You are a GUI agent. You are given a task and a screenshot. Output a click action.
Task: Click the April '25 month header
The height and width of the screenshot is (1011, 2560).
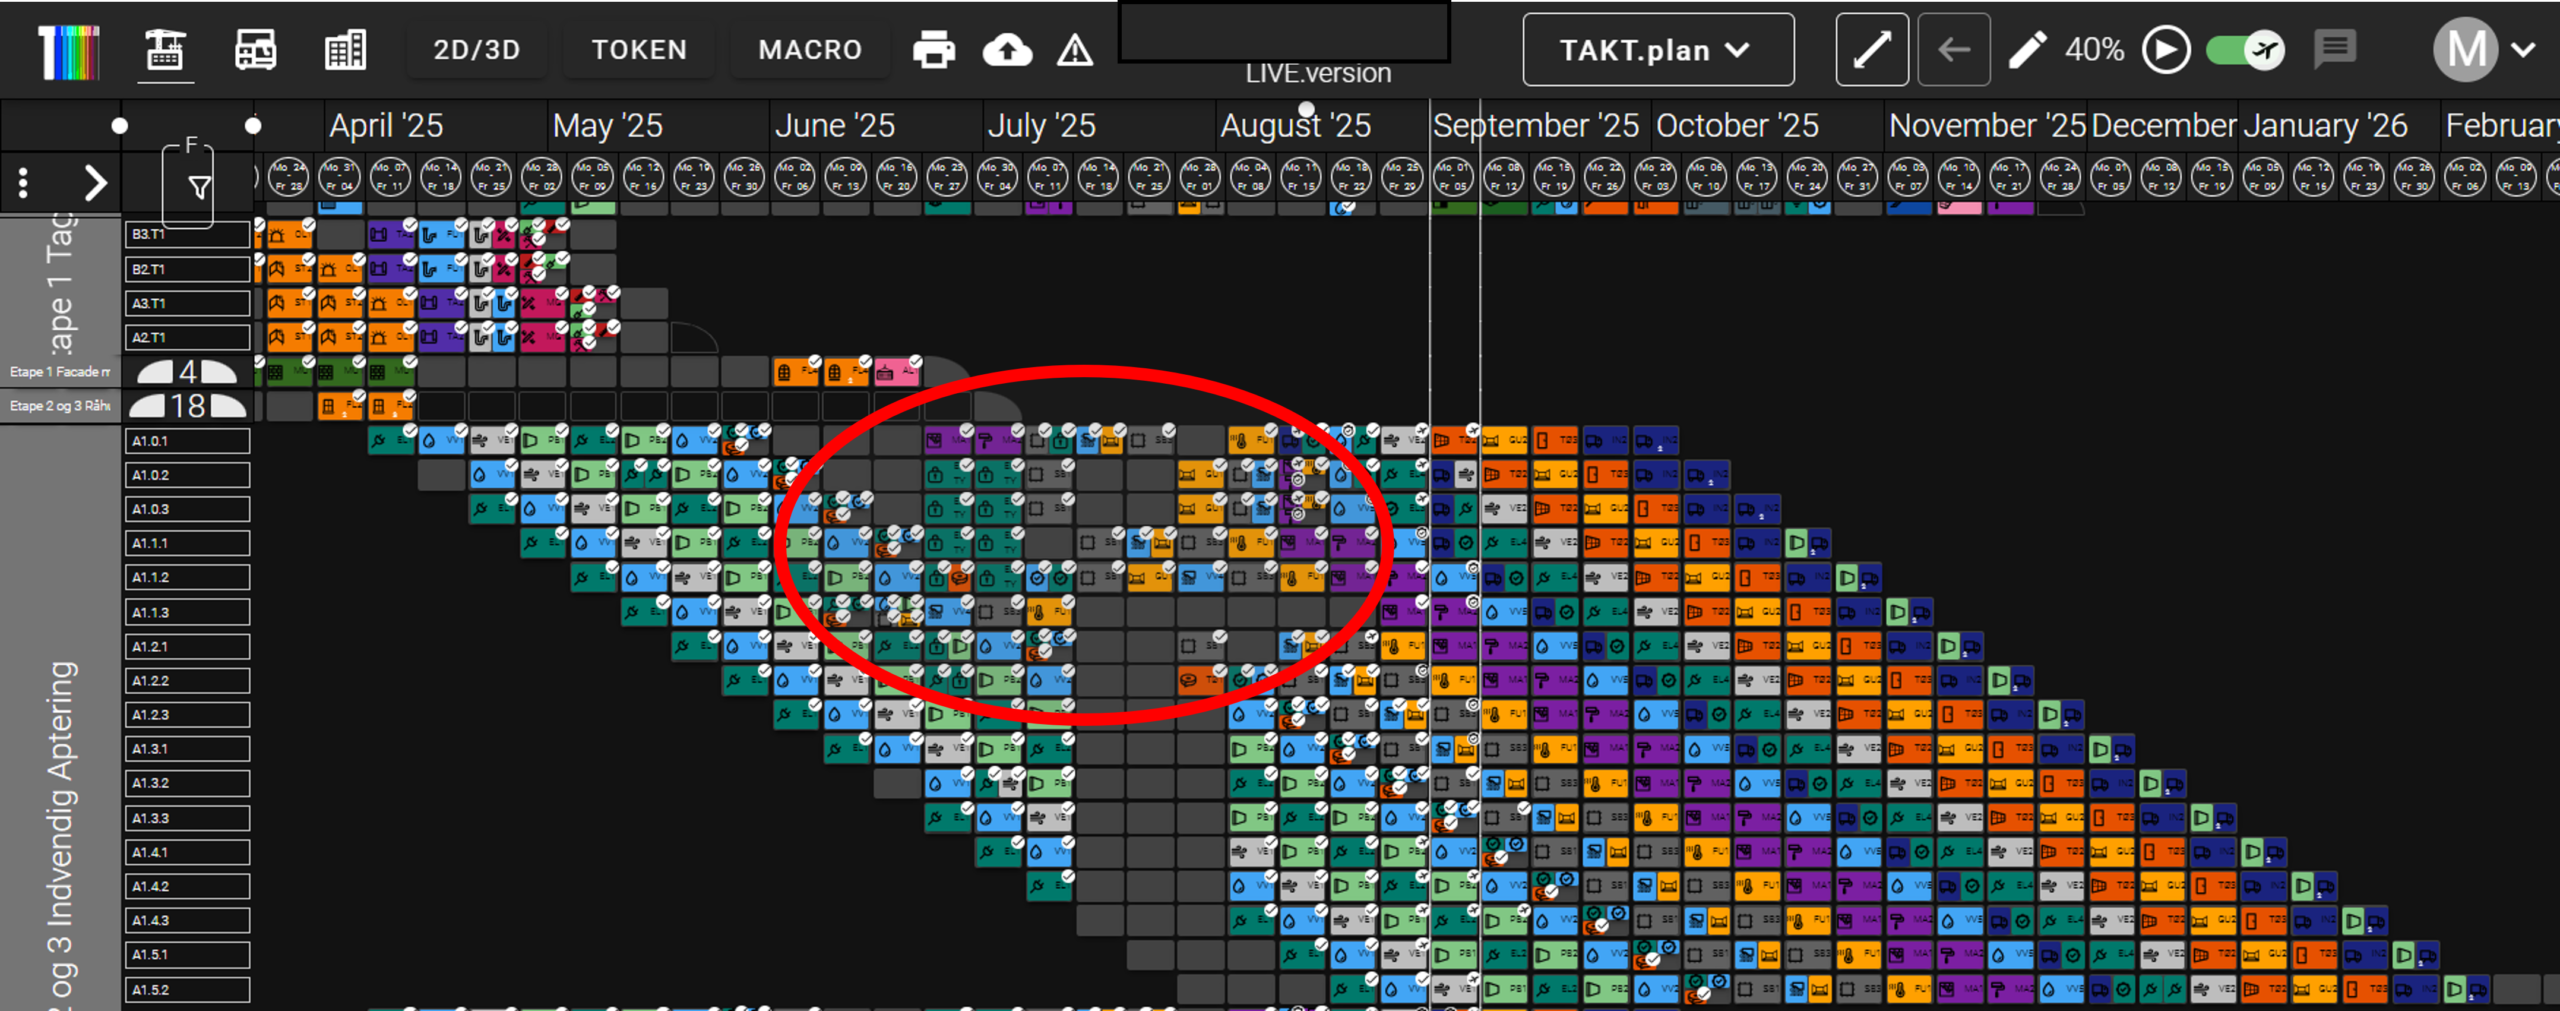click(386, 126)
